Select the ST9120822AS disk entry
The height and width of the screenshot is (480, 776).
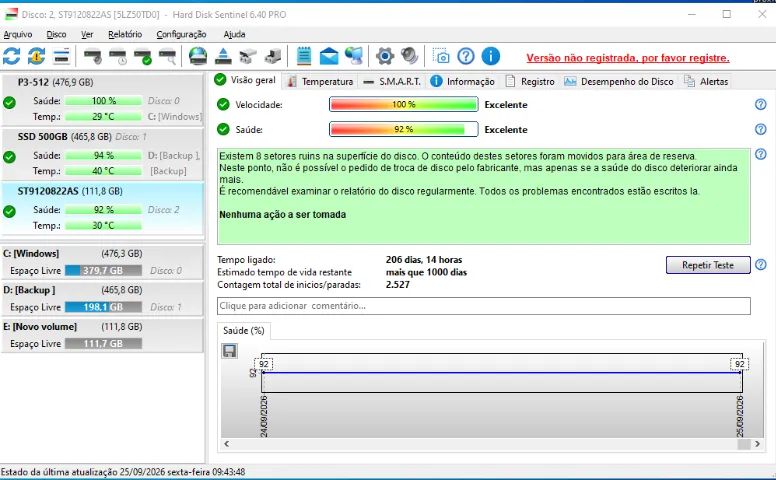pyautogui.click(x=102, y=208)
